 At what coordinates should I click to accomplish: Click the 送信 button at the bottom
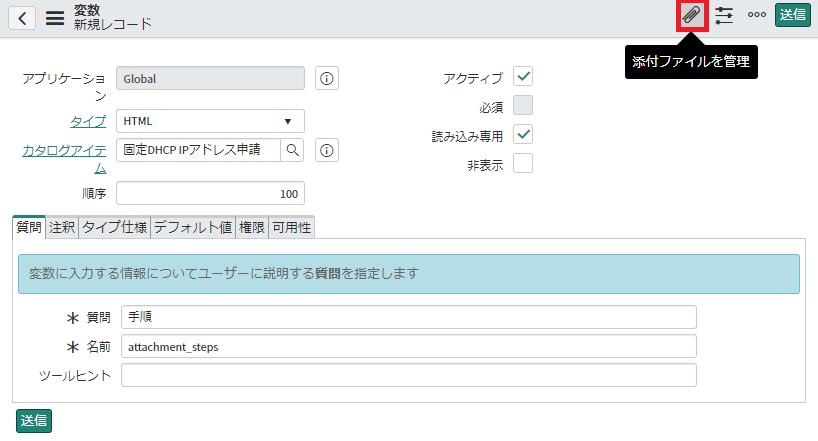tap(34, 421)
